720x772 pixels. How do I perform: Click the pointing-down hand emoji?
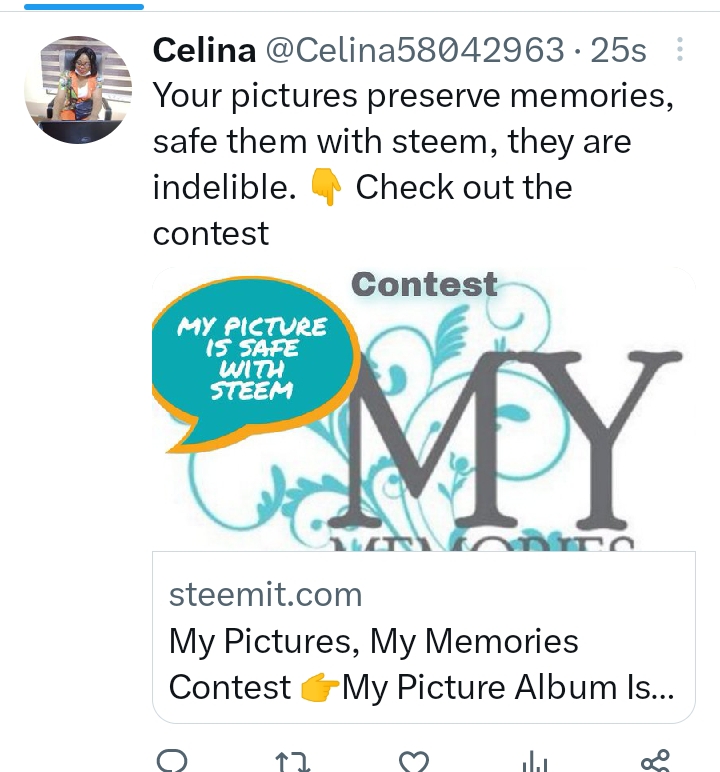tap(326, 188)
